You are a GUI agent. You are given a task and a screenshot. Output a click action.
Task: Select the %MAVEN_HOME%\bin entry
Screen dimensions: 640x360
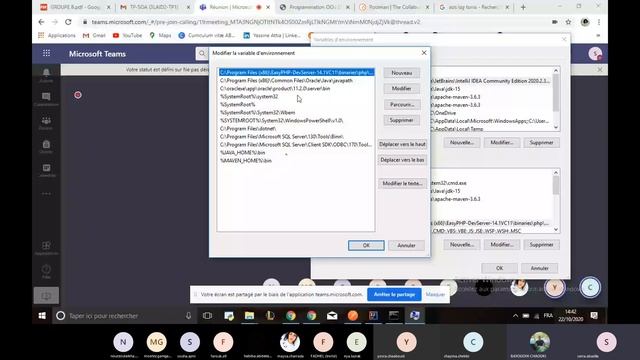(x=296, y=160)
